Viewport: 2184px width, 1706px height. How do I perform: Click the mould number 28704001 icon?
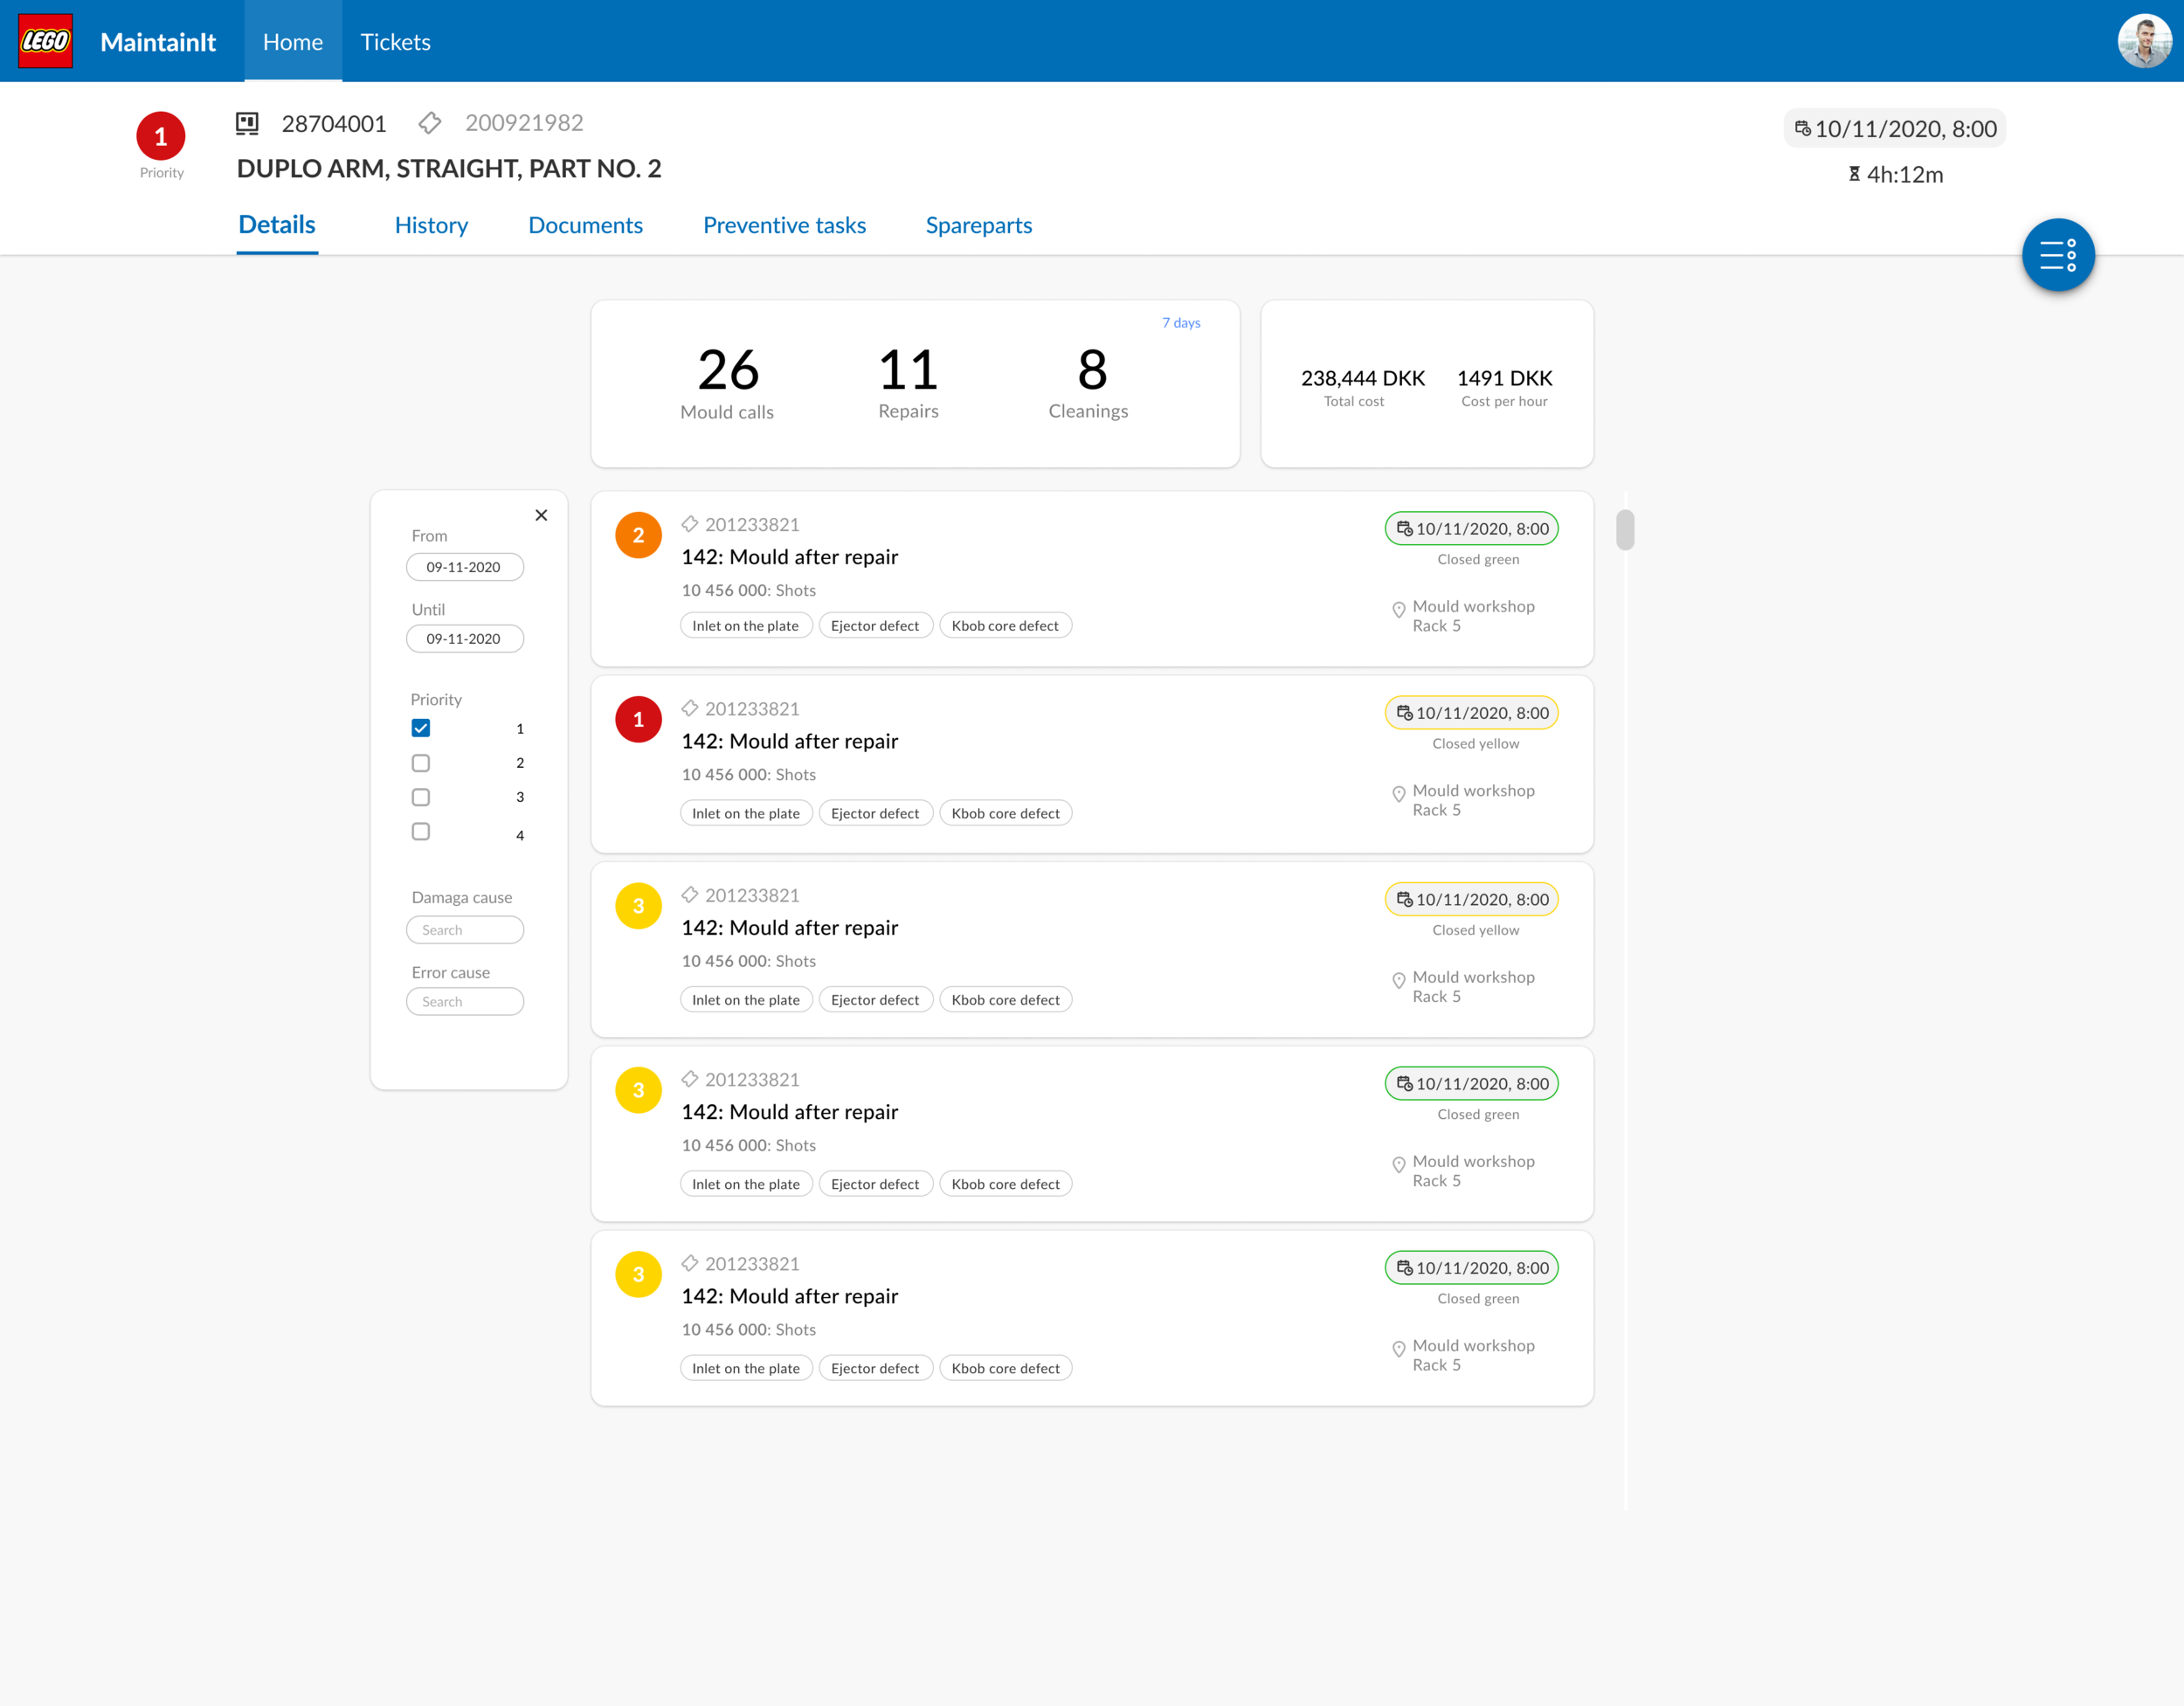[247, 123]
